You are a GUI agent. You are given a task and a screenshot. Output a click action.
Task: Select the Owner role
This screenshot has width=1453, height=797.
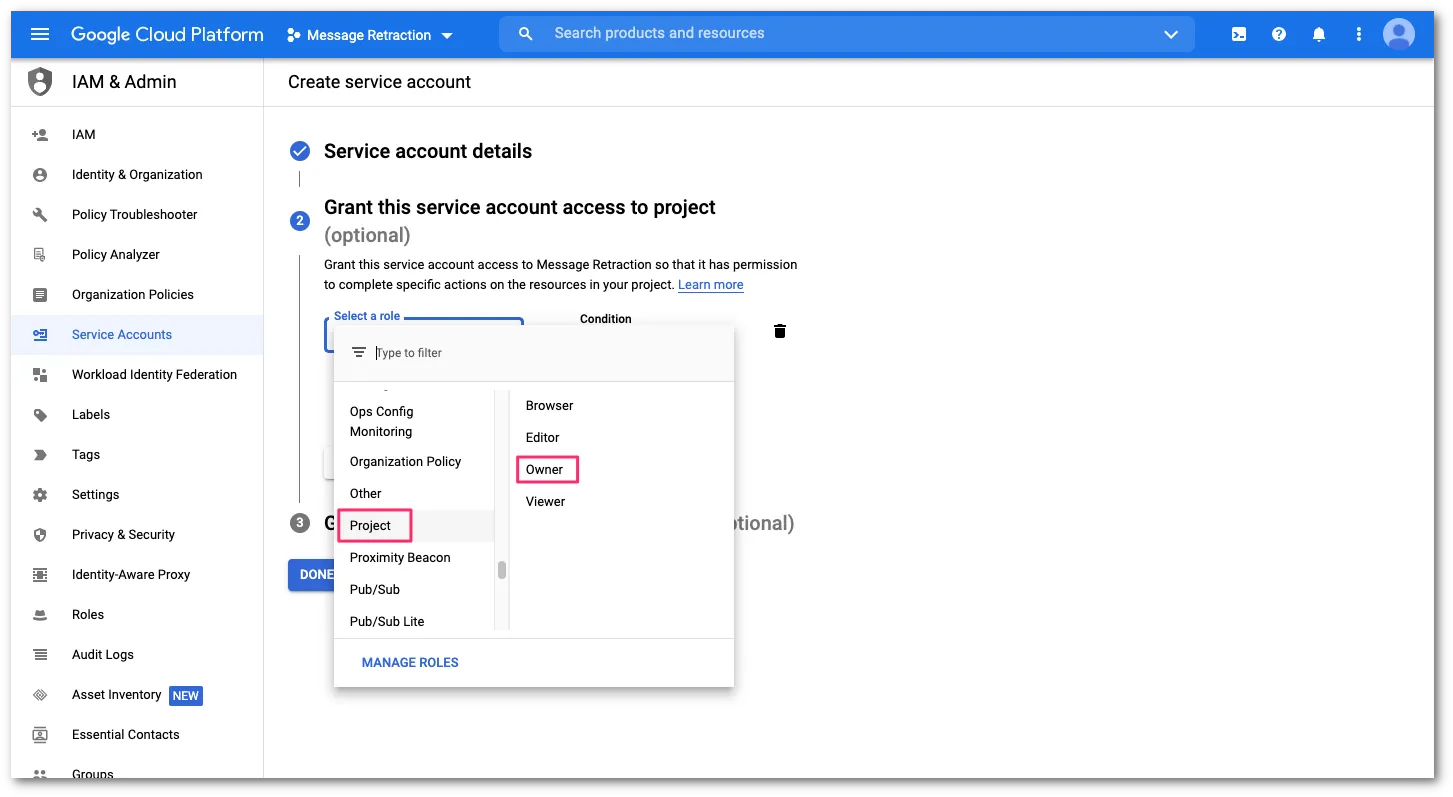pyautogui.click(x=546, y=469)
